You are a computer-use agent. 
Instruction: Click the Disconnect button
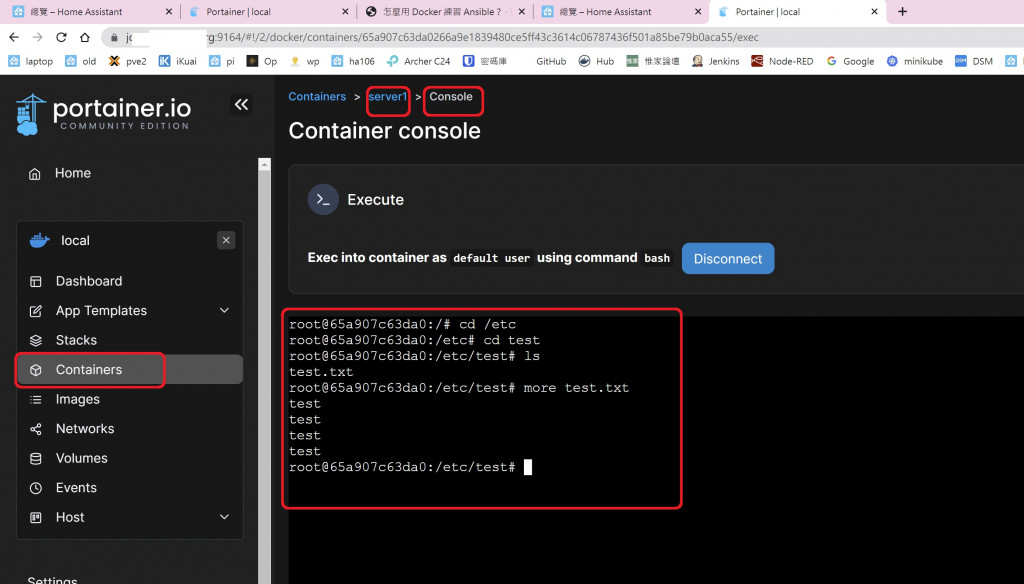tap(728, 259)
